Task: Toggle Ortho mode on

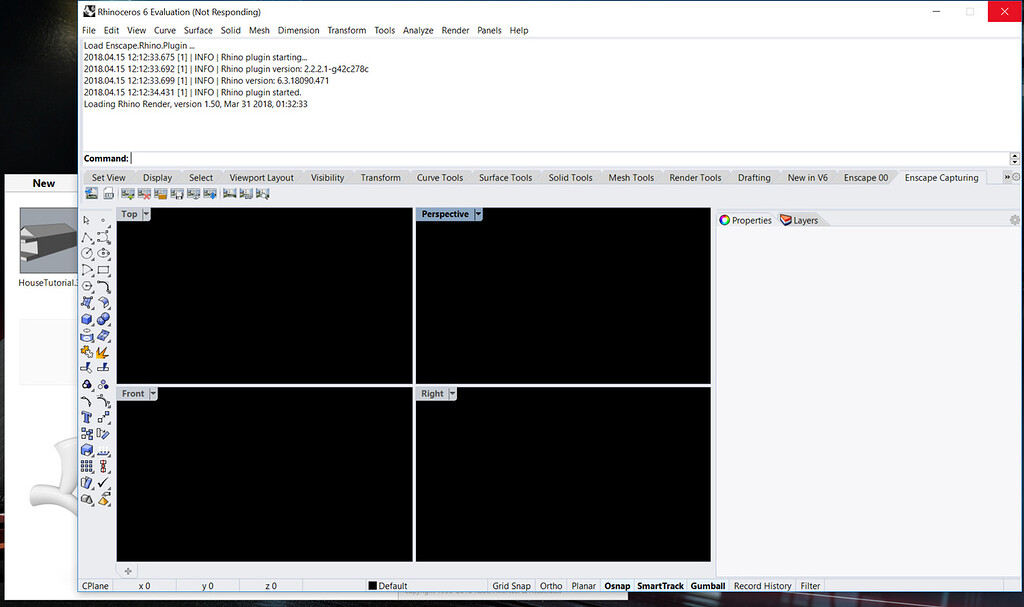Action: pyautogui.click(x=550, y=586)
